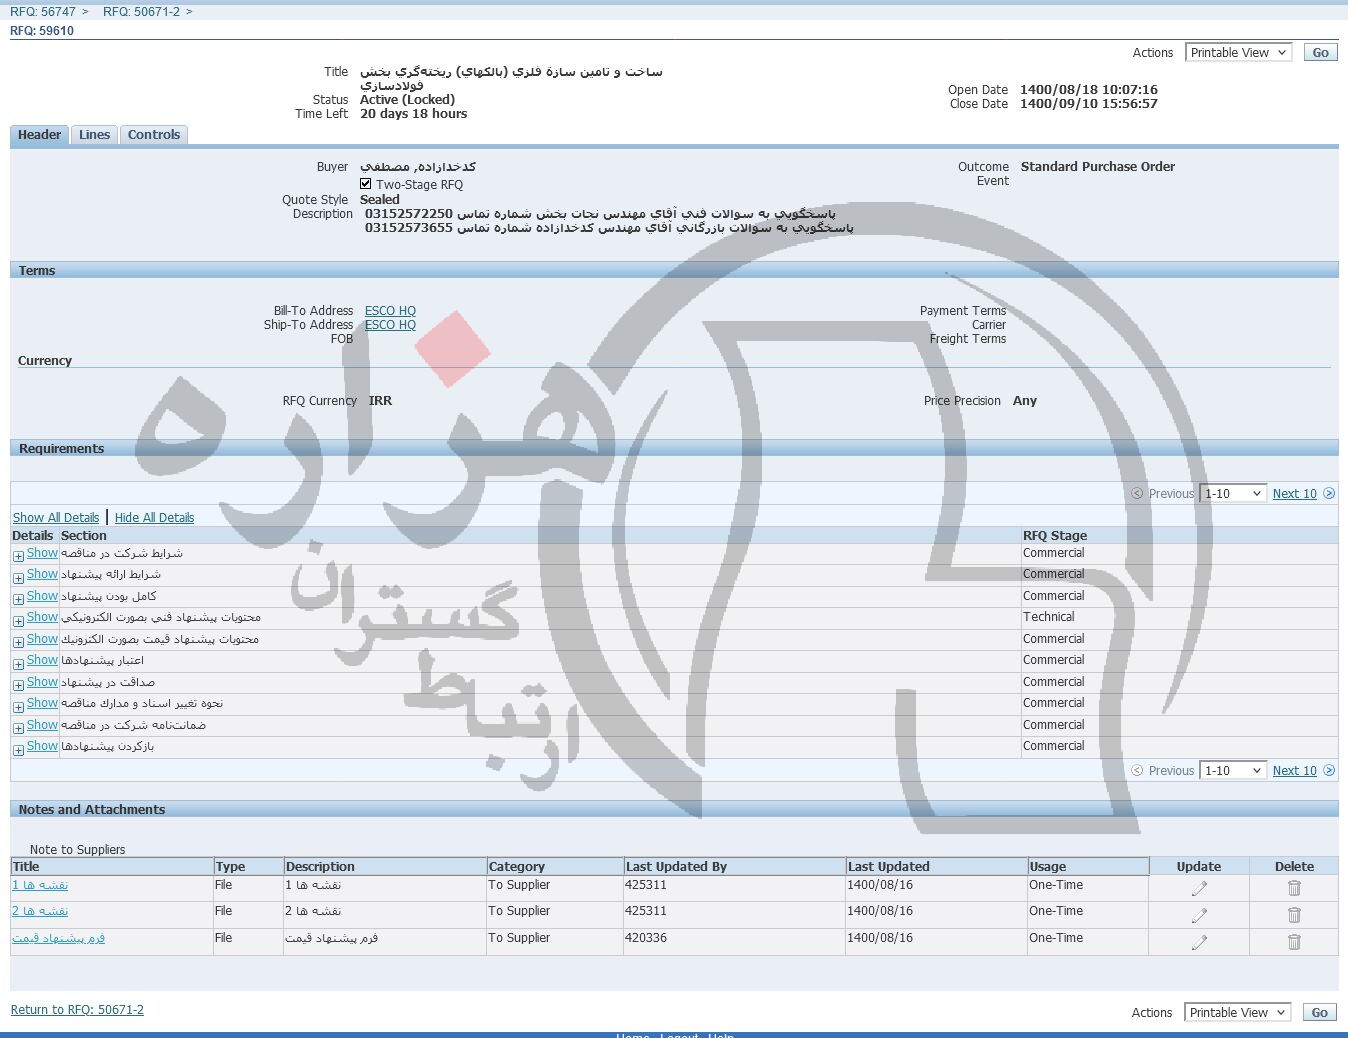Screen dimensions: 1348x1038
Task: Click Show link for اعتبار پیشنهادها
Action: tap(42, 660)
